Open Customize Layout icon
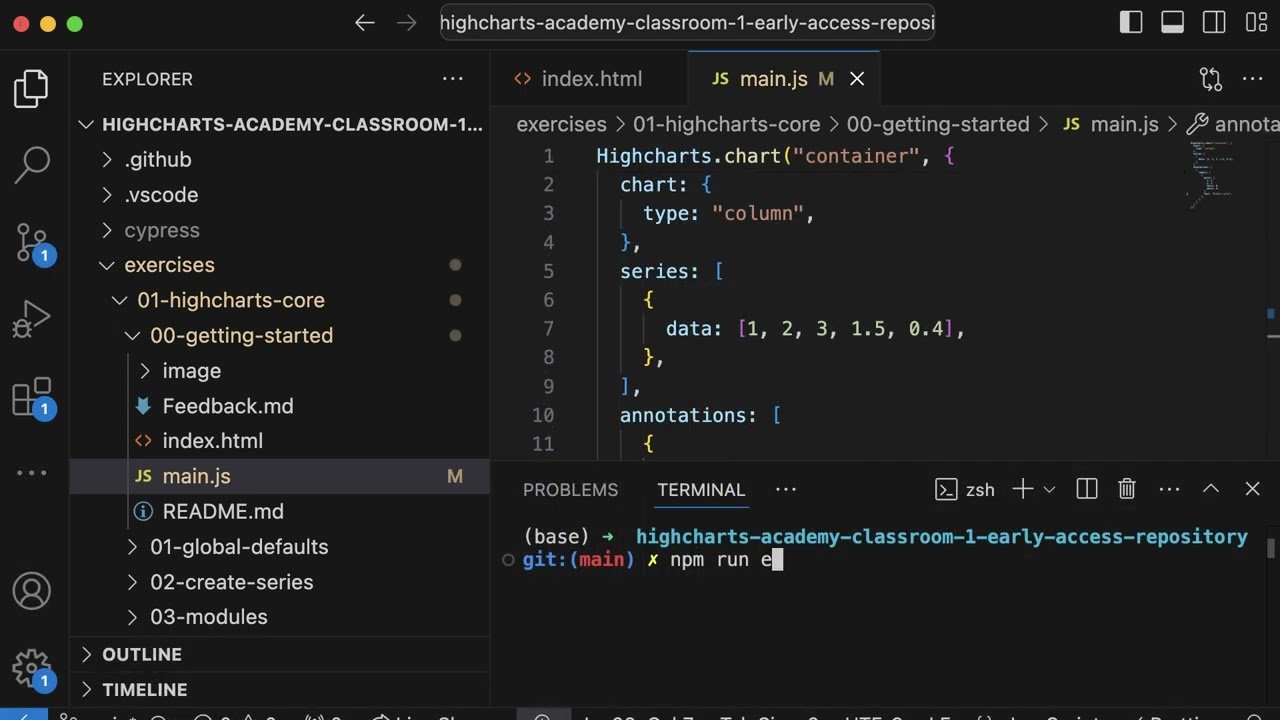Viewport: 1280px width, 720px height. pos(1256,23)
